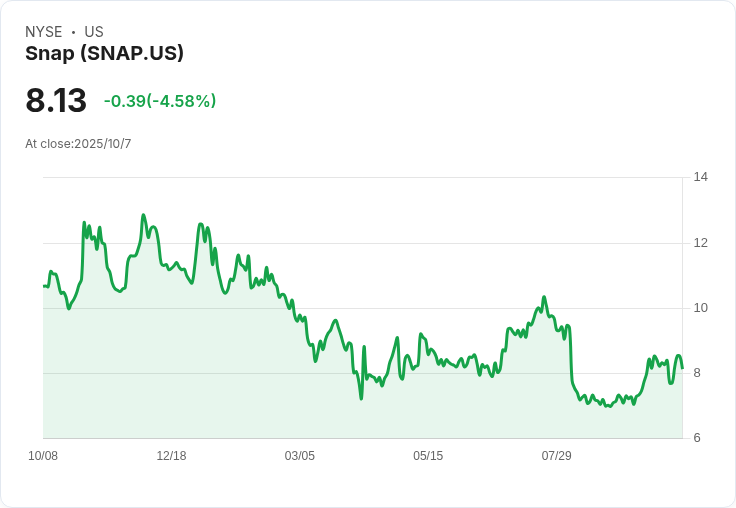Click the leftmost start of the price line
Viewport: 736px width, 508px height.
pos(44,286)
